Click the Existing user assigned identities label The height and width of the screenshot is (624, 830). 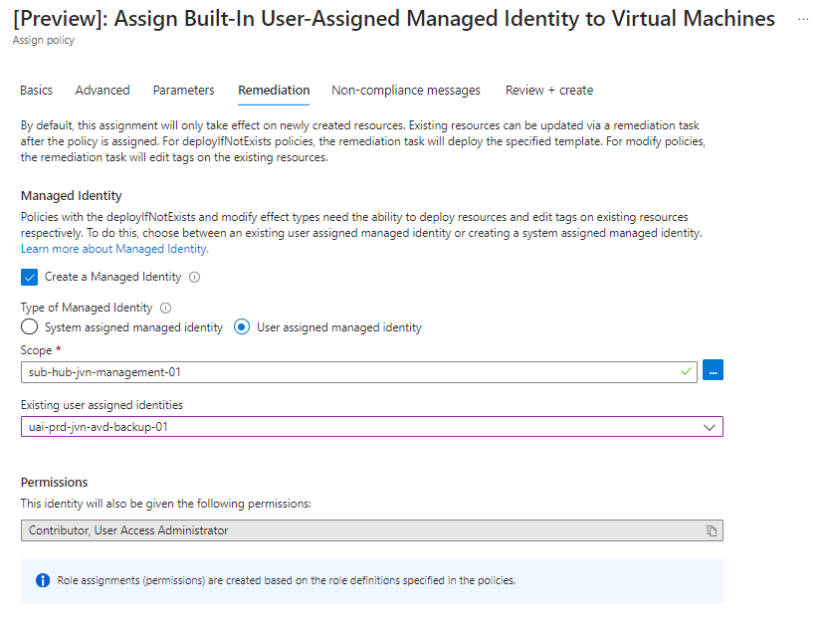pyautogui.click(x=102, y=405)
